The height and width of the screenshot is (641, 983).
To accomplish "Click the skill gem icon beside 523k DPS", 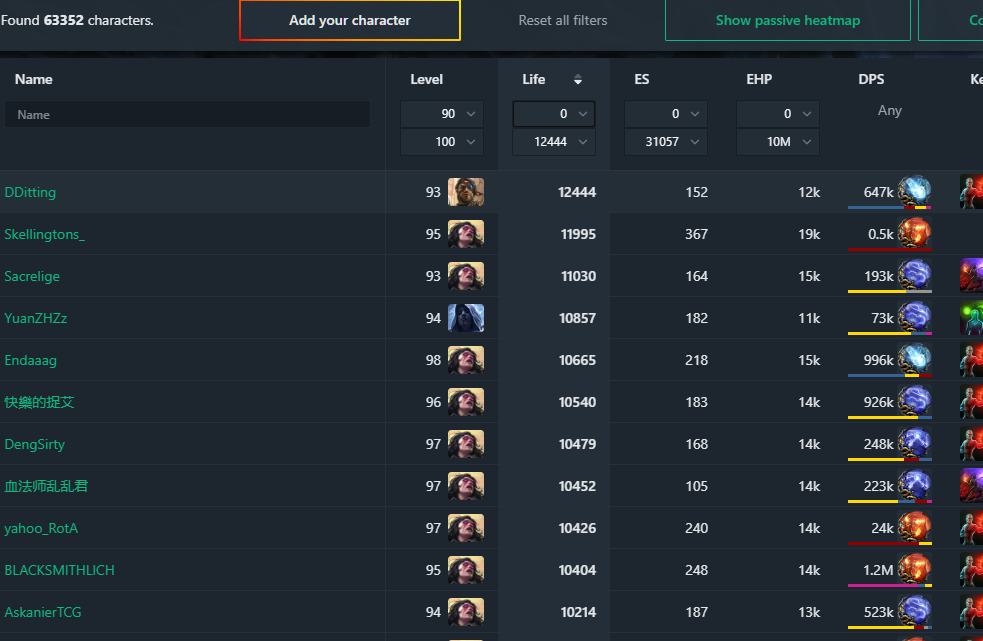I will (914, 610).
